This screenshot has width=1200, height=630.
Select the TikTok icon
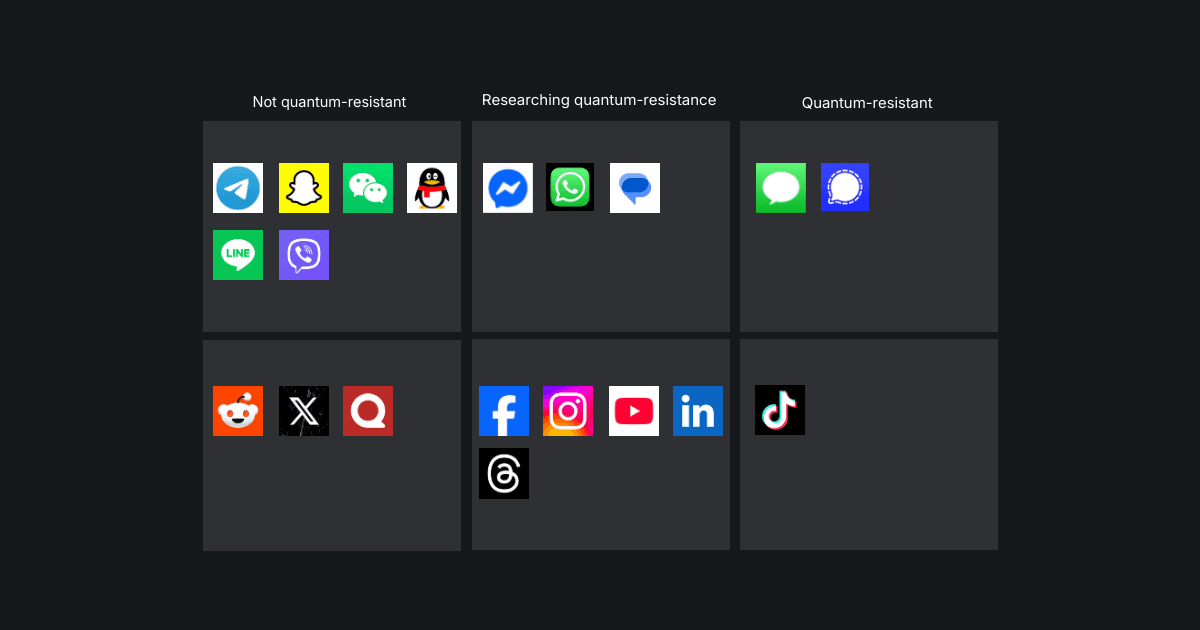click(780, 410)
